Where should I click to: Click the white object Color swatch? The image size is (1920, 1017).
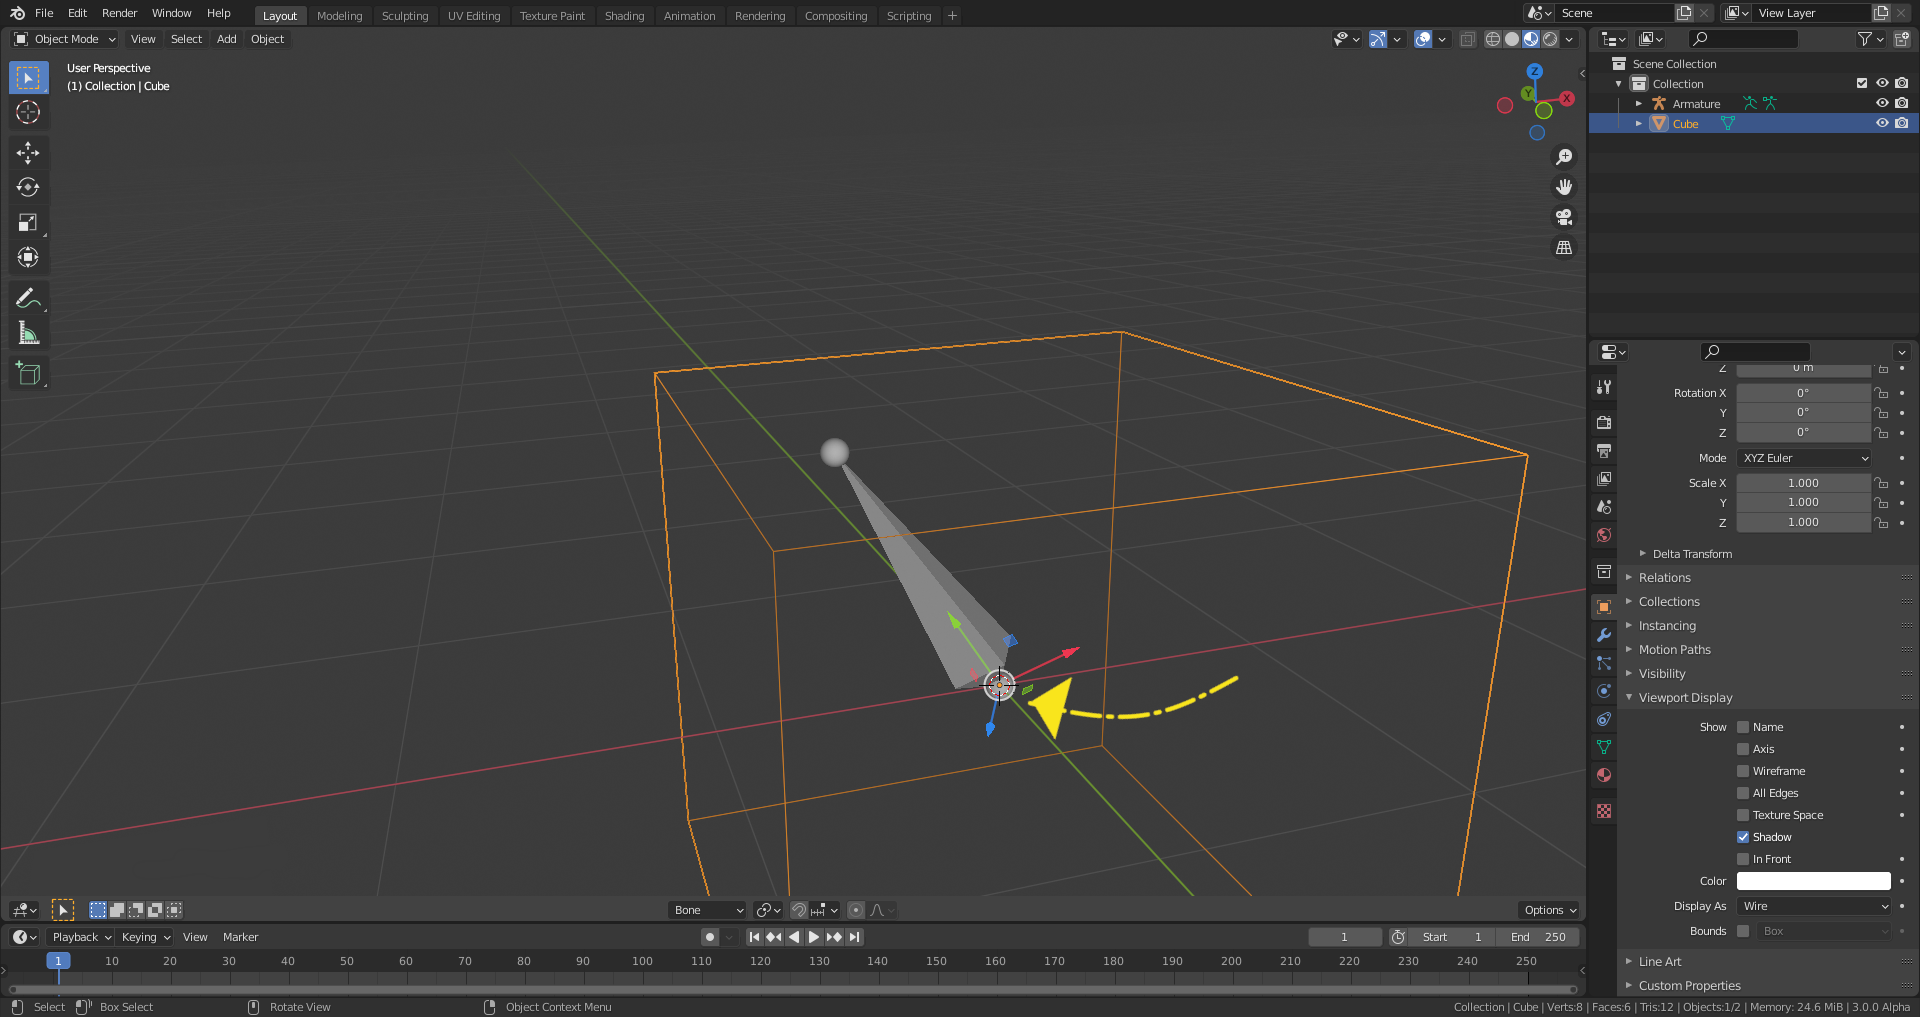coord(1814,881)
